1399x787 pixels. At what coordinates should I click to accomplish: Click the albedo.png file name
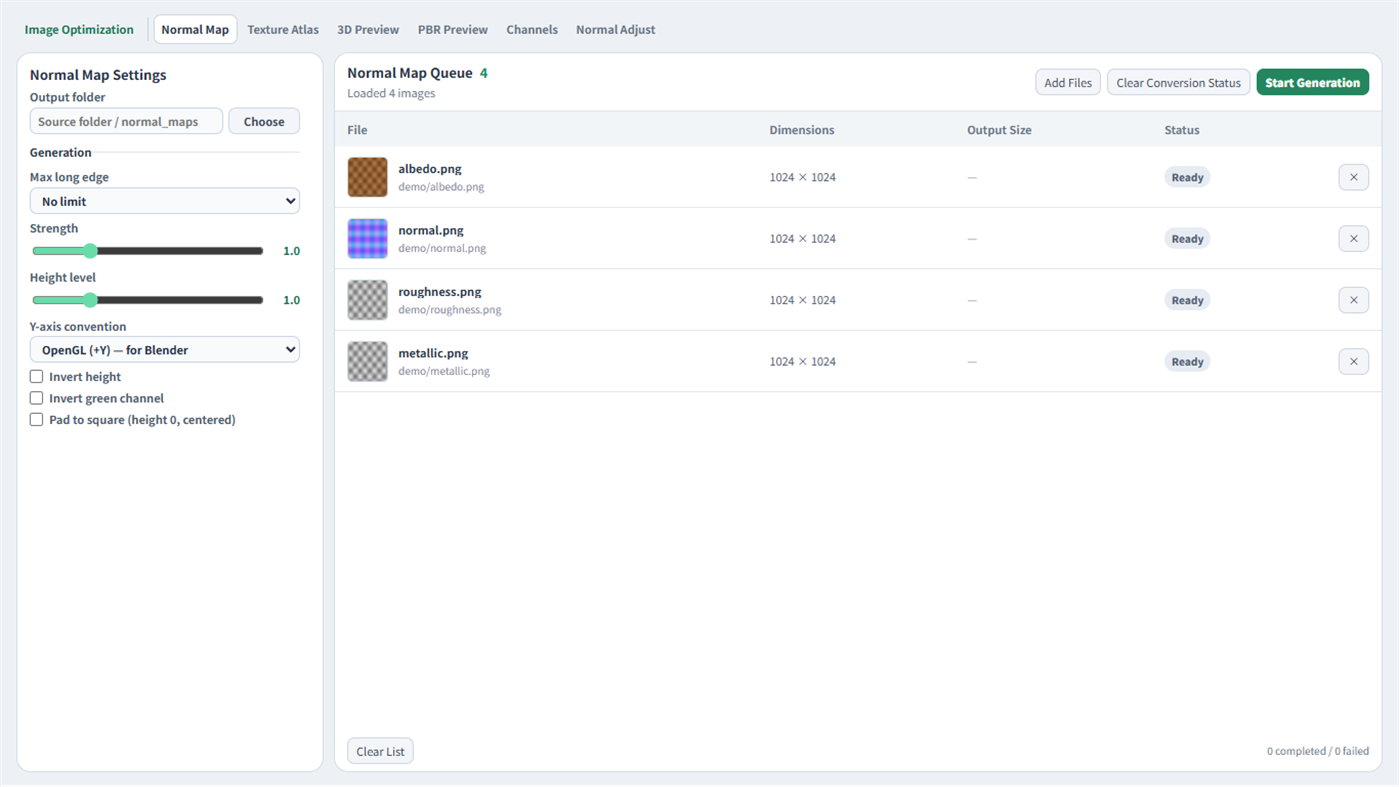coord(430,169)
